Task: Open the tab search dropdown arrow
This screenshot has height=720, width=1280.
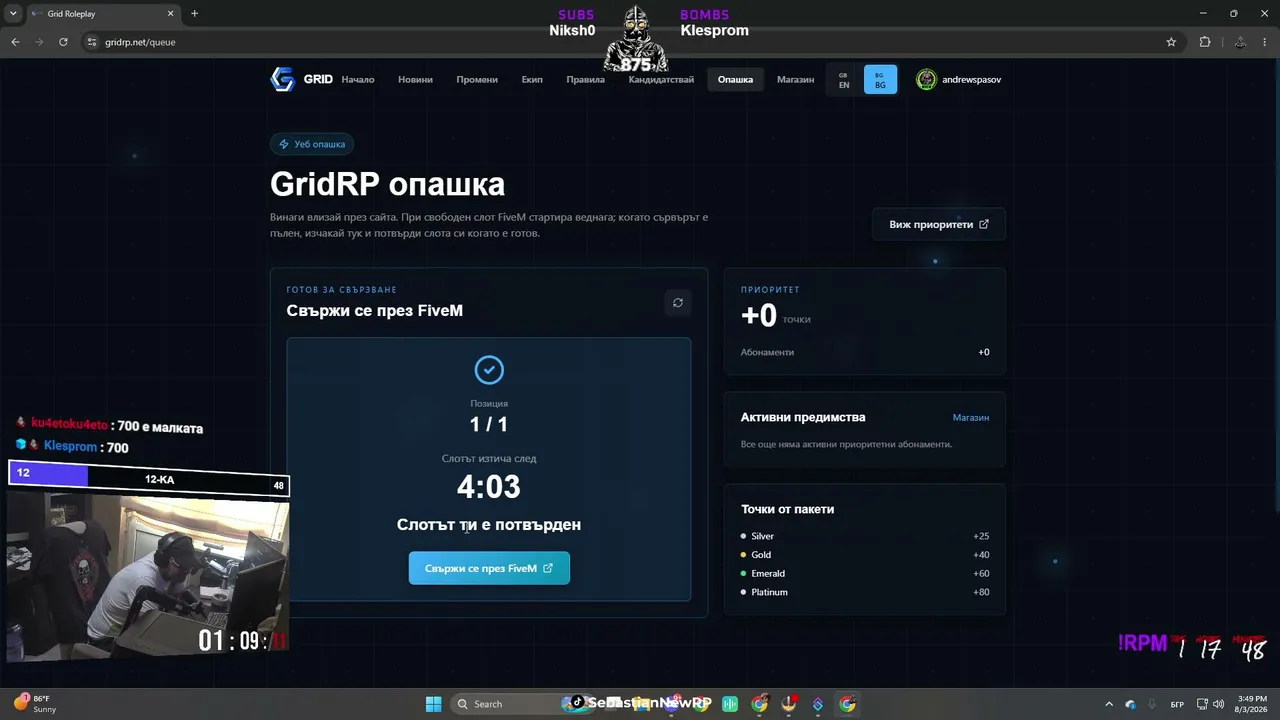Action: (12, 14)
